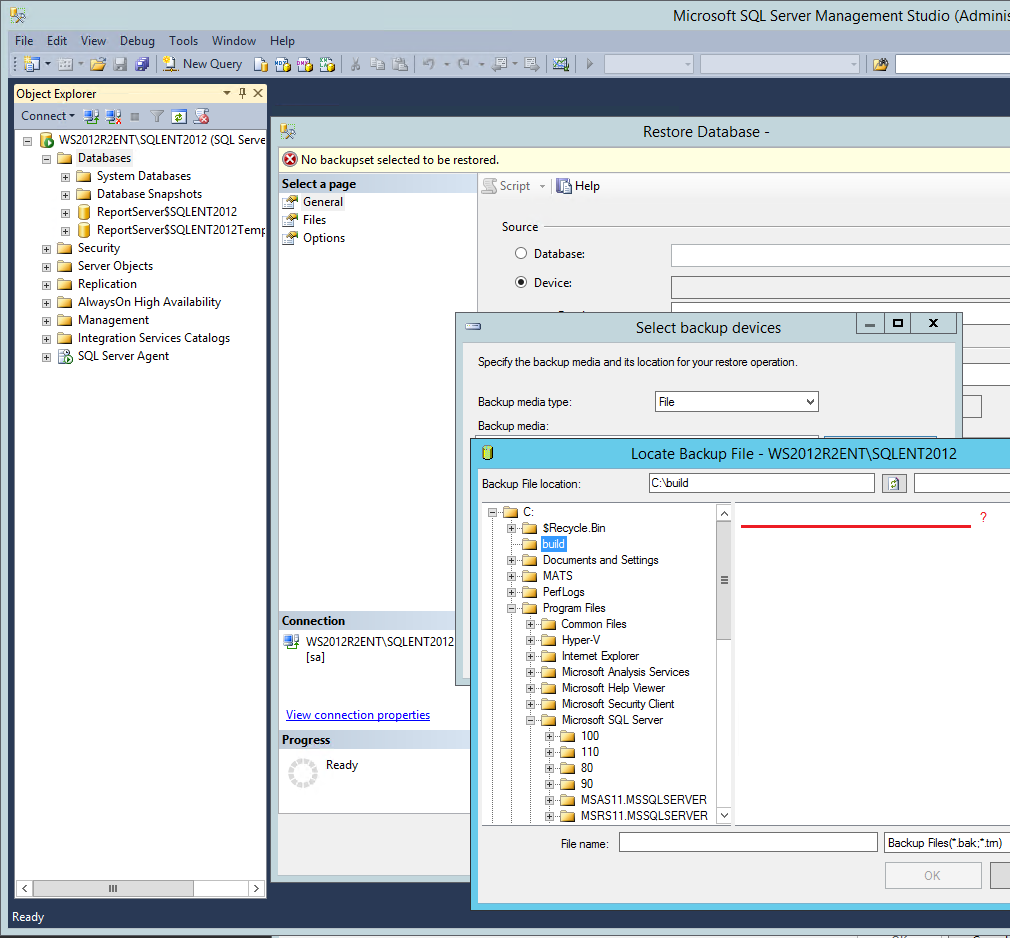
Task: Click the Disconnect server icon in Object Explorer
Action: 112,116
